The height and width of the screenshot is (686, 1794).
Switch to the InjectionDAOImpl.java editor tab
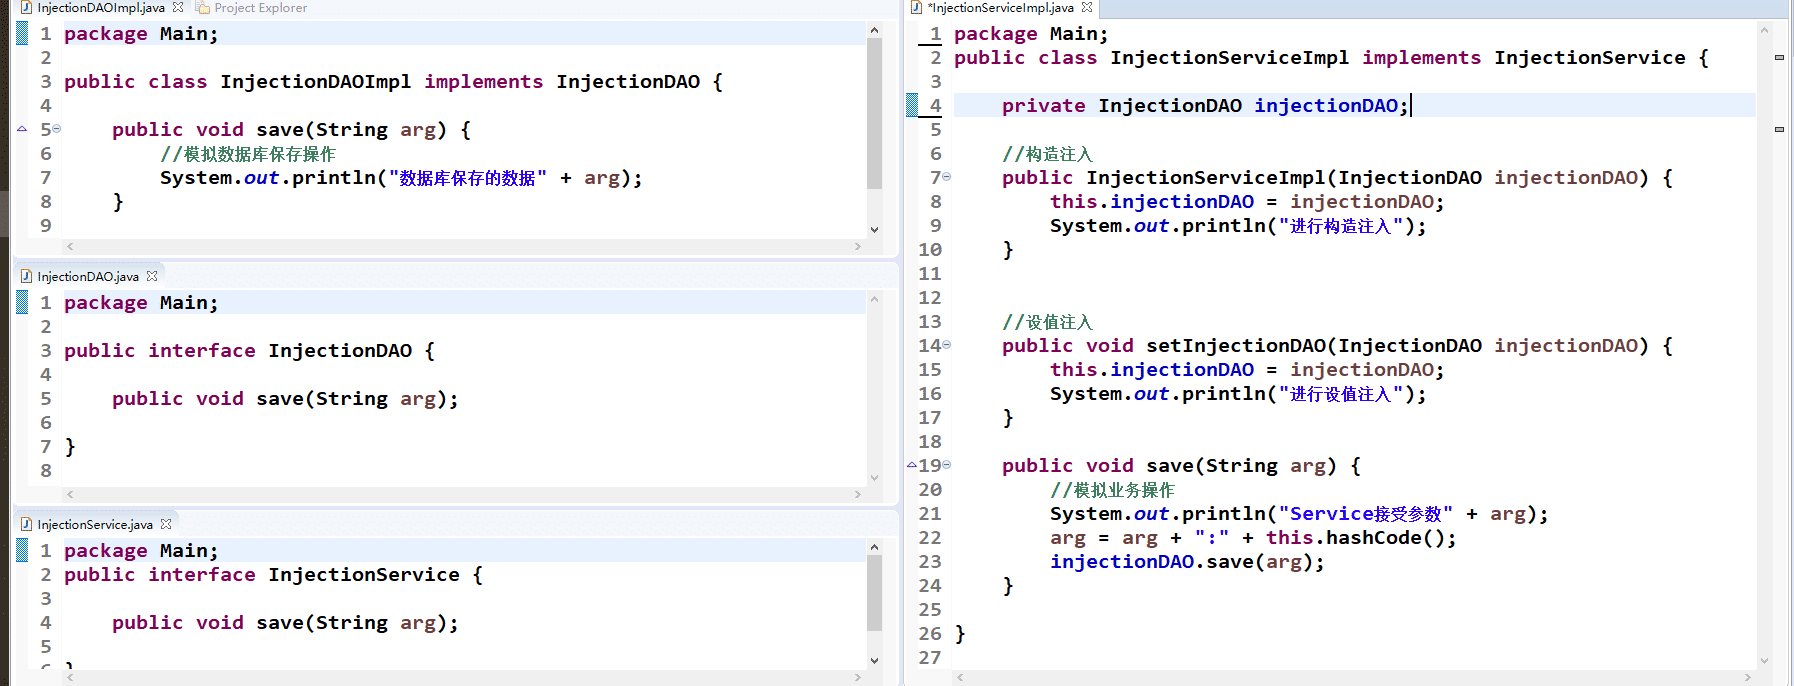[100, 8]
